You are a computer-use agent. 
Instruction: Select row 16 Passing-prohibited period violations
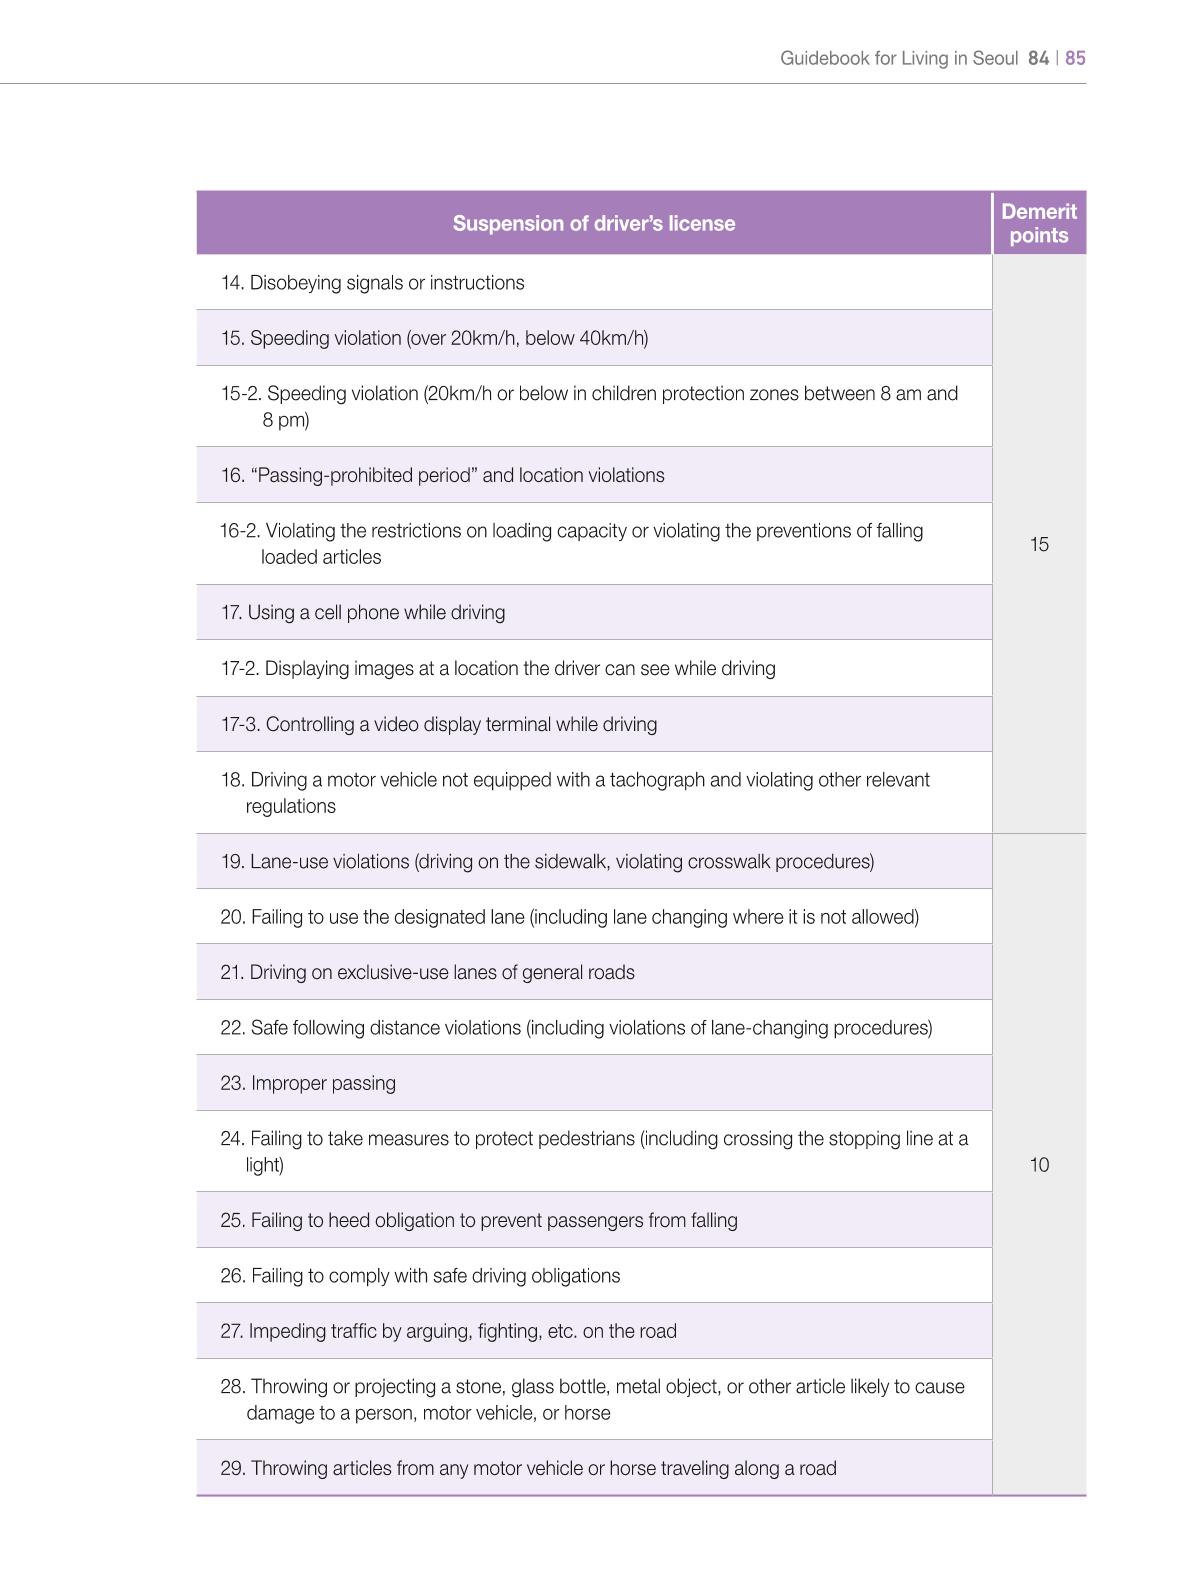click(594, 475)
